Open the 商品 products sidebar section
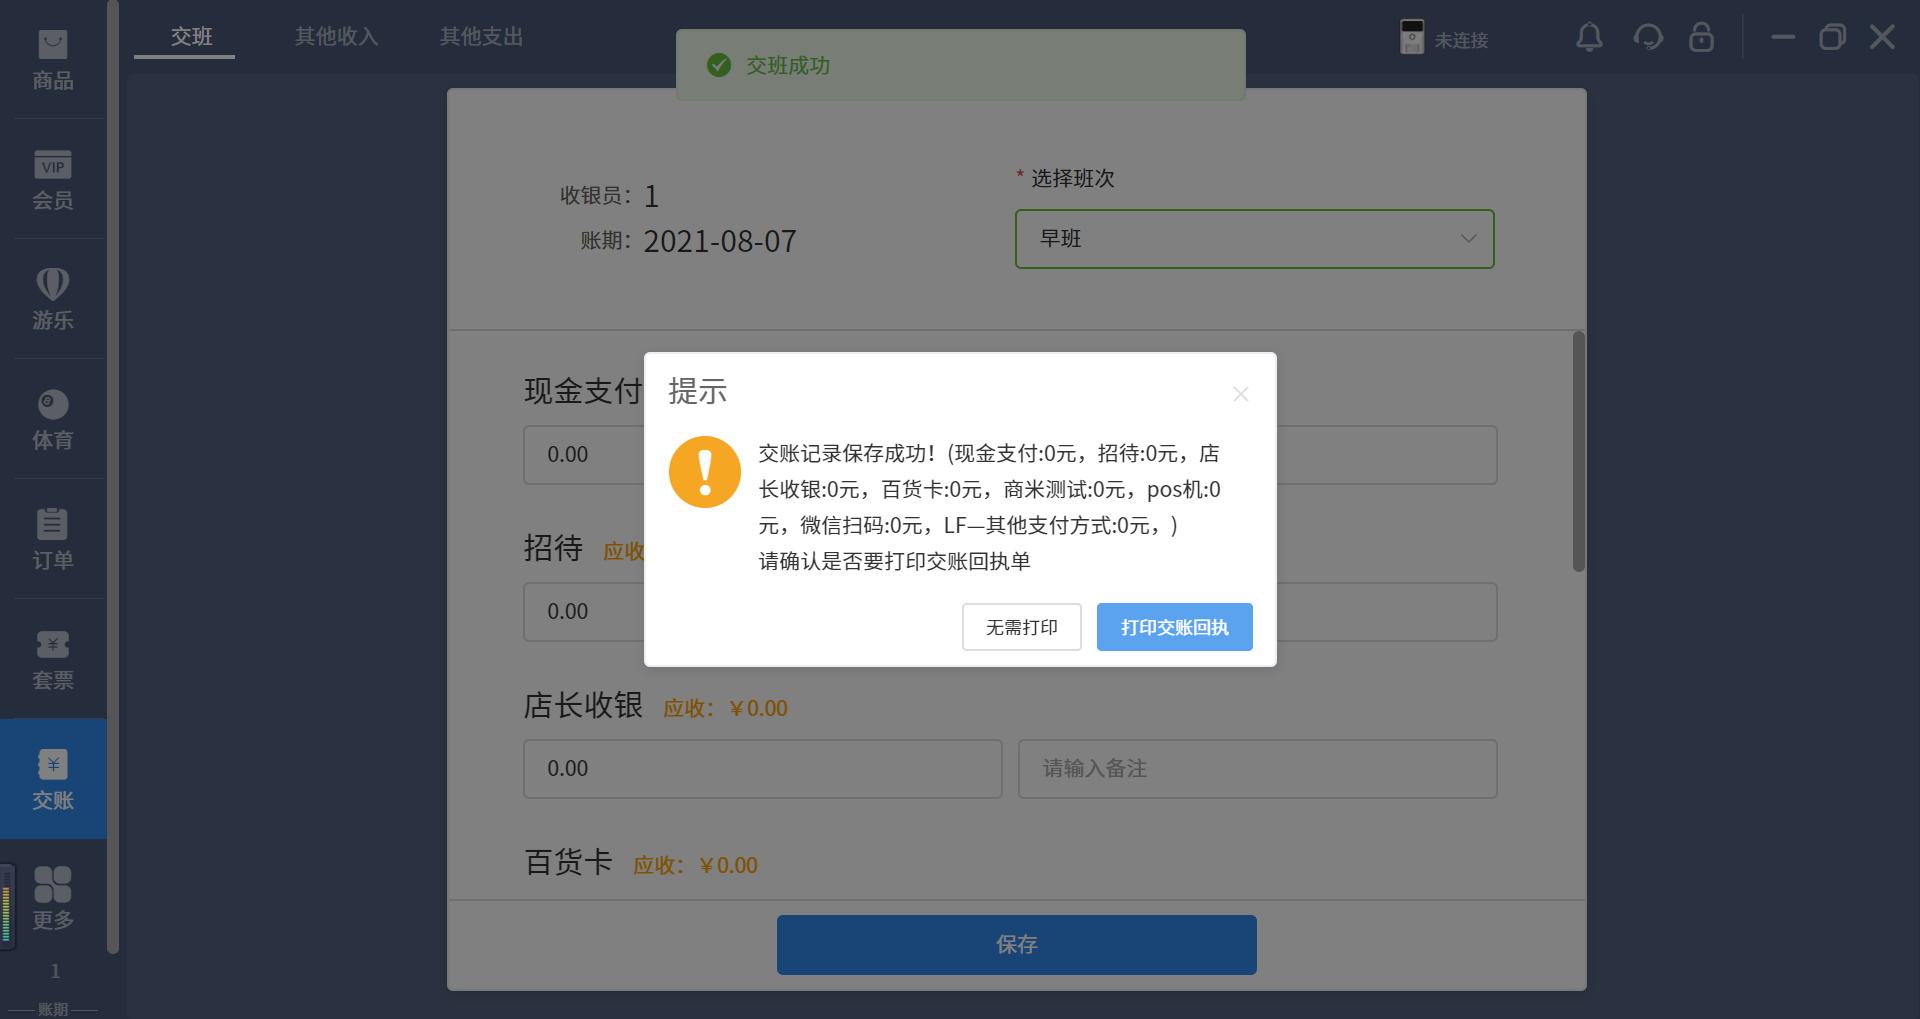The image size is (1920, 1019). point(53,60)
